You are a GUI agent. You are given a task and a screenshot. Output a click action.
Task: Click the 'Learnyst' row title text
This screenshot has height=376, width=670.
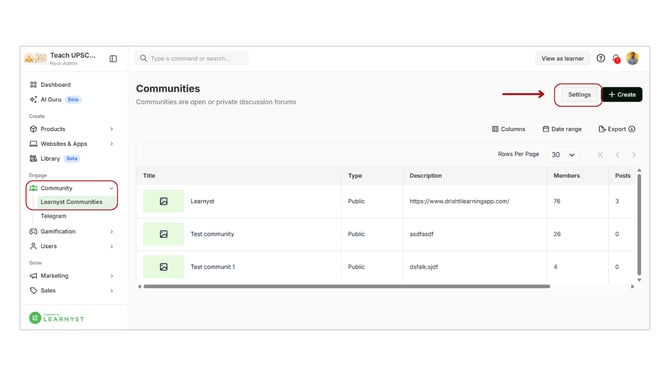pos(203,201)
